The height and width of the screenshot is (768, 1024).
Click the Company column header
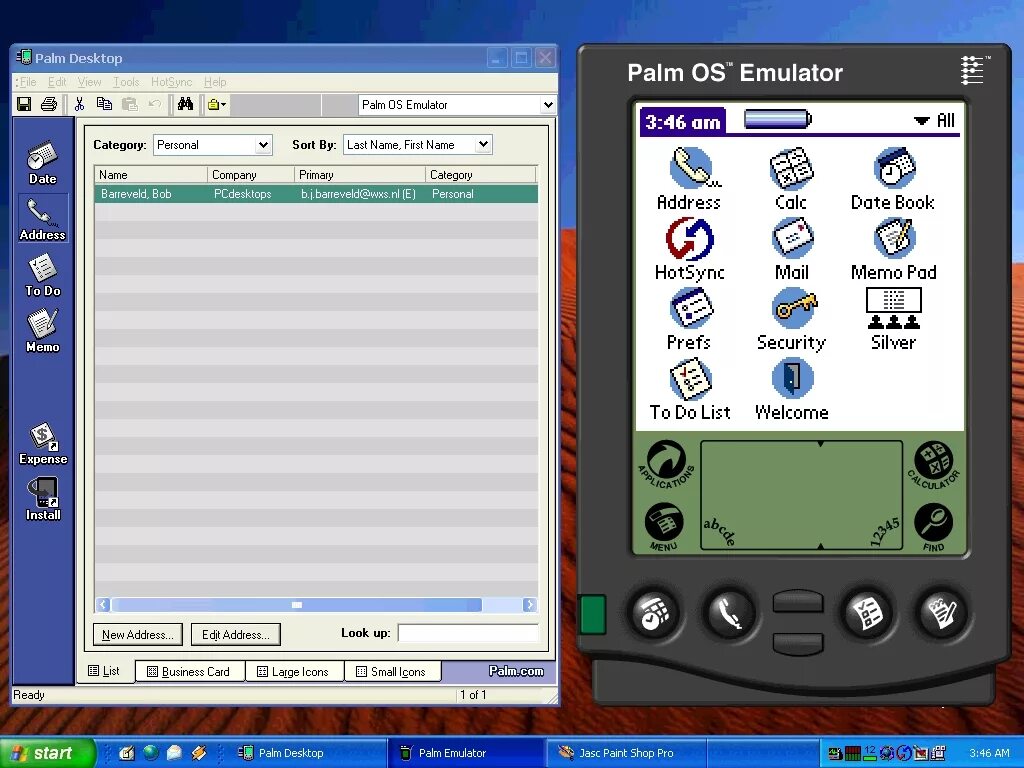pos(251,175)
